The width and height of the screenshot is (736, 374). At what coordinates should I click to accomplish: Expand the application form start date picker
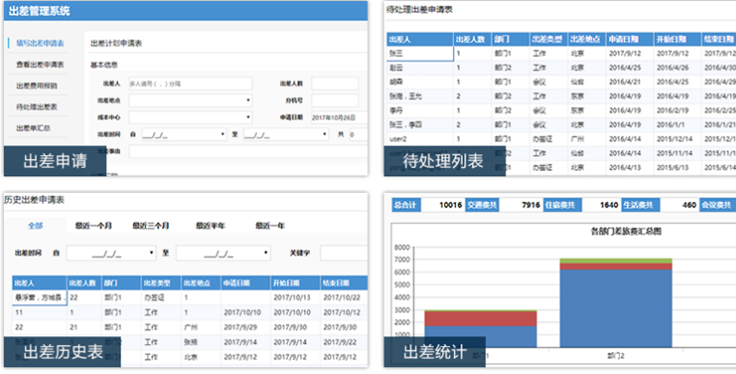coord(184,135)
